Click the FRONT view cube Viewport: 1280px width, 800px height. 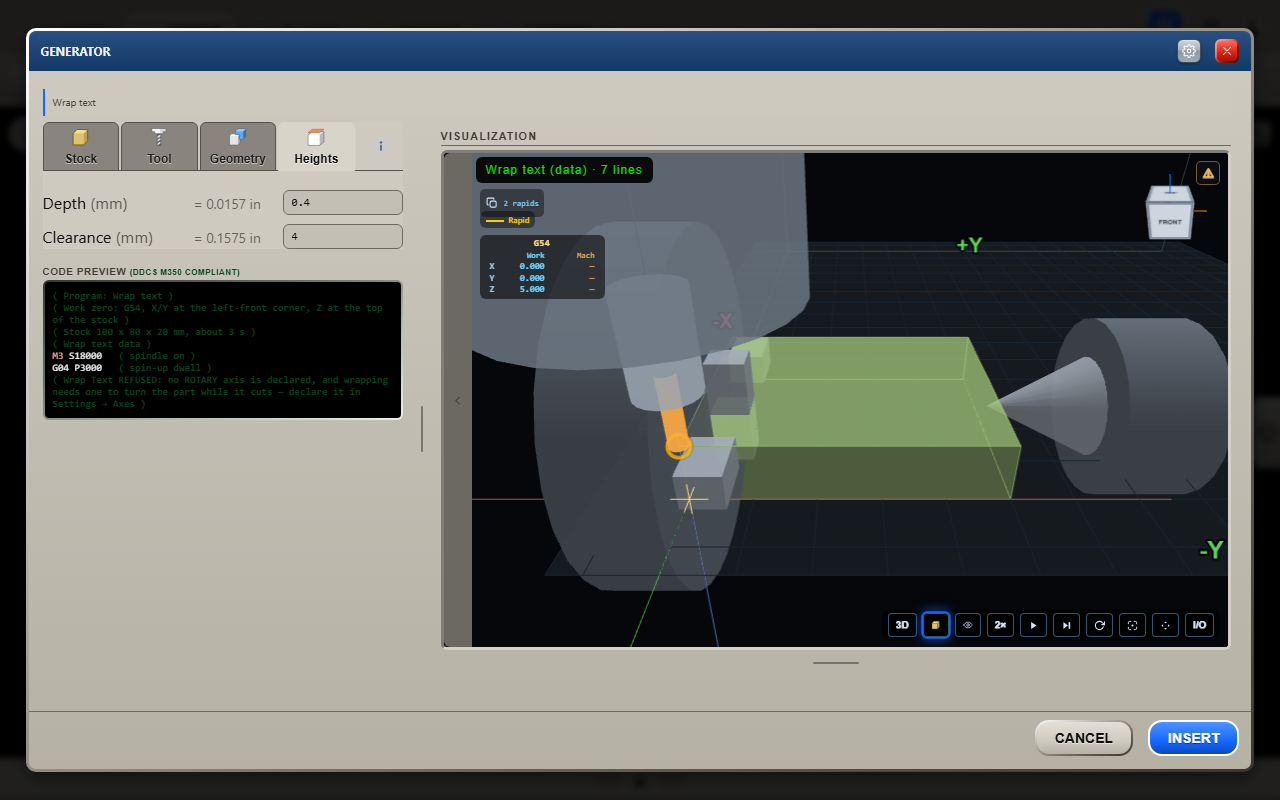1169,213
